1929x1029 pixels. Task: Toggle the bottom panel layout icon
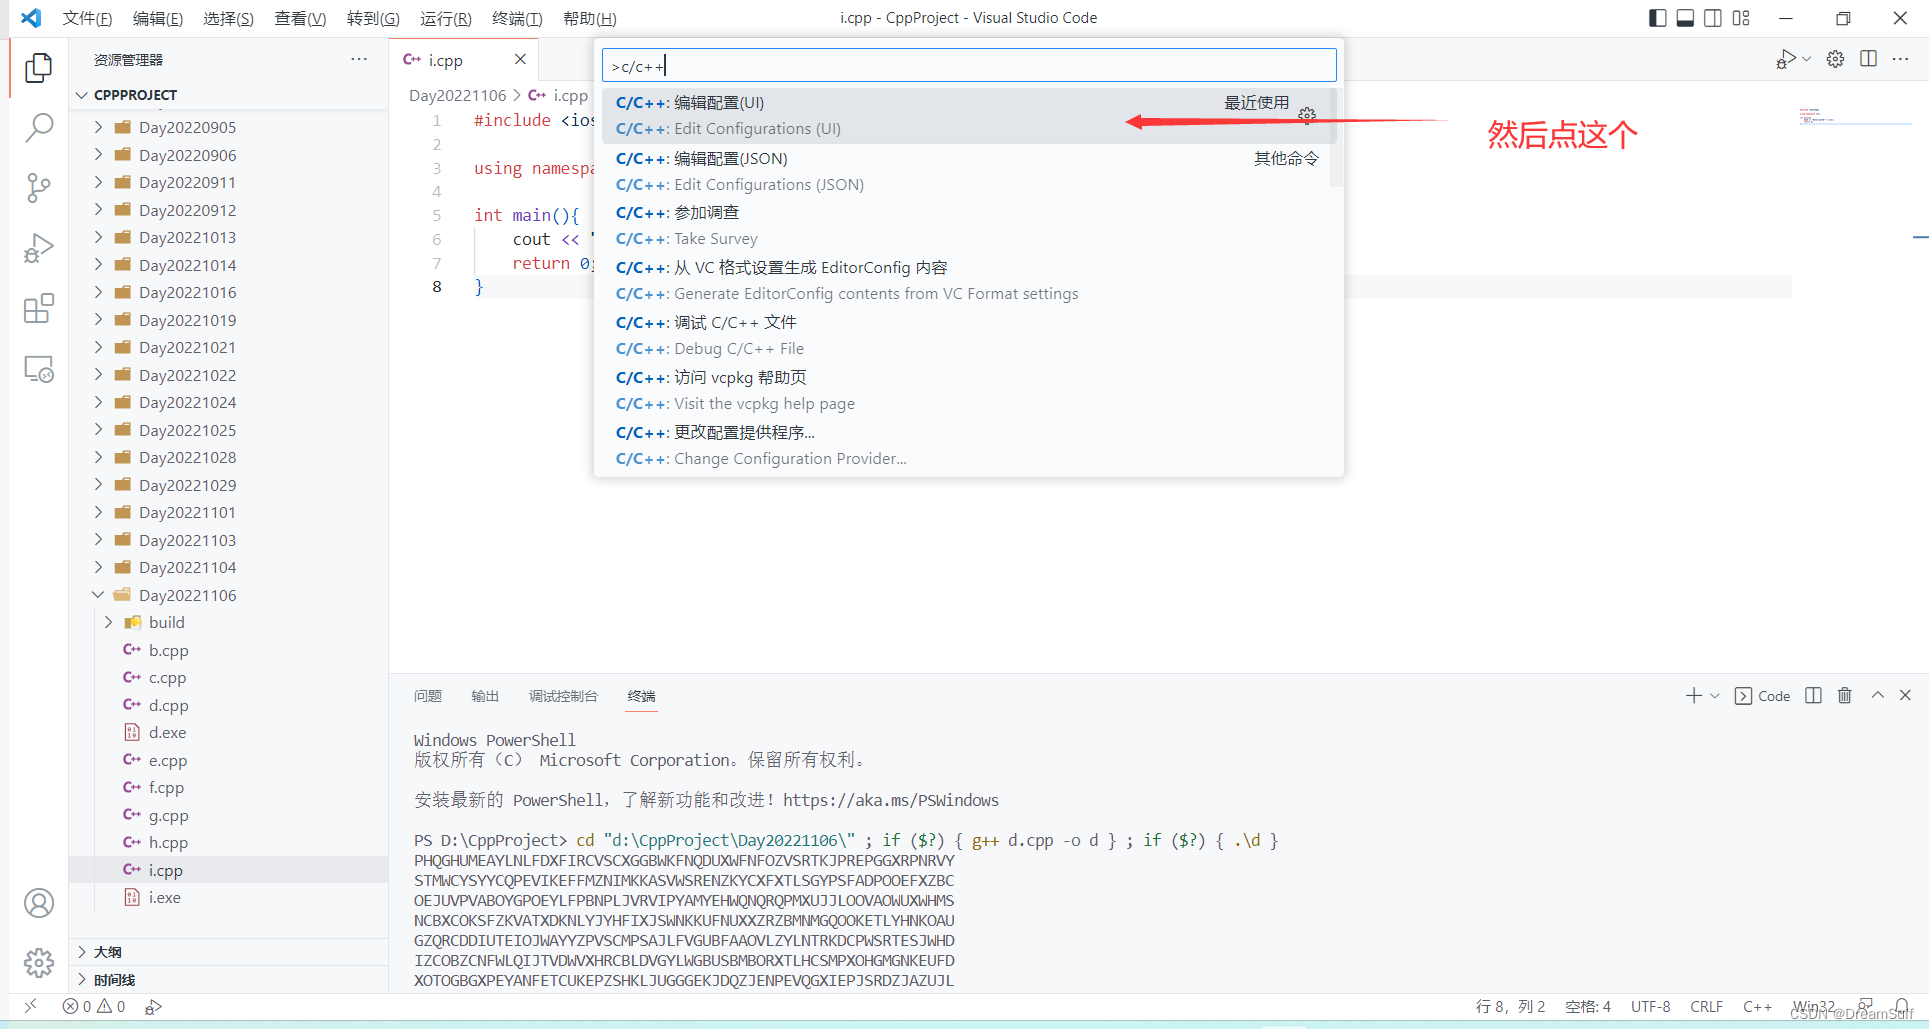tap(1685, 18)
